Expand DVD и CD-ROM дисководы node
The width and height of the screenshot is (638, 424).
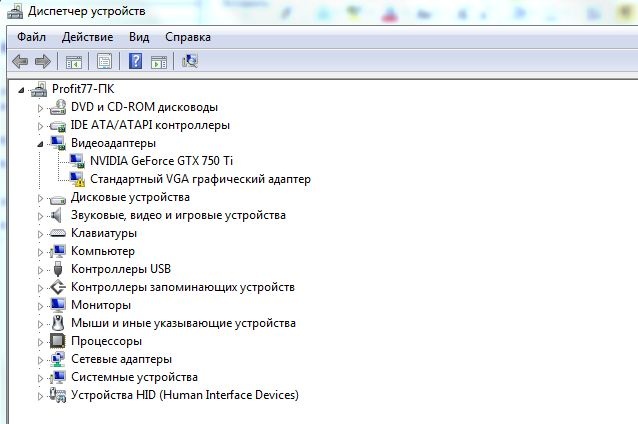[41, 108]
